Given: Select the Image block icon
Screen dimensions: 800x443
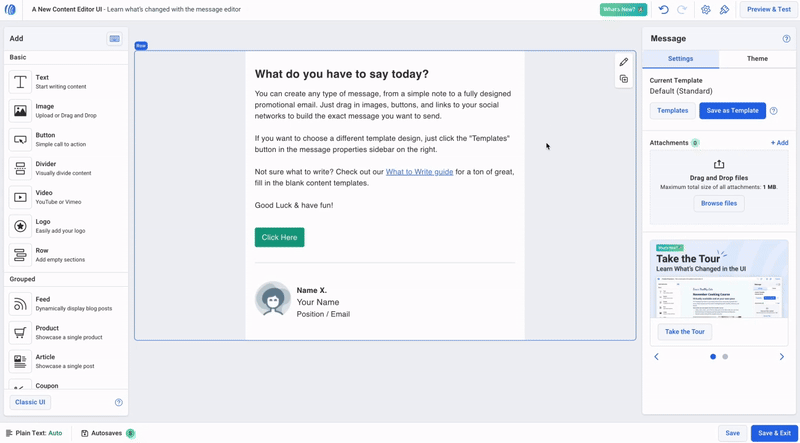Looking at the screenshot, I should tap(20, 111).
